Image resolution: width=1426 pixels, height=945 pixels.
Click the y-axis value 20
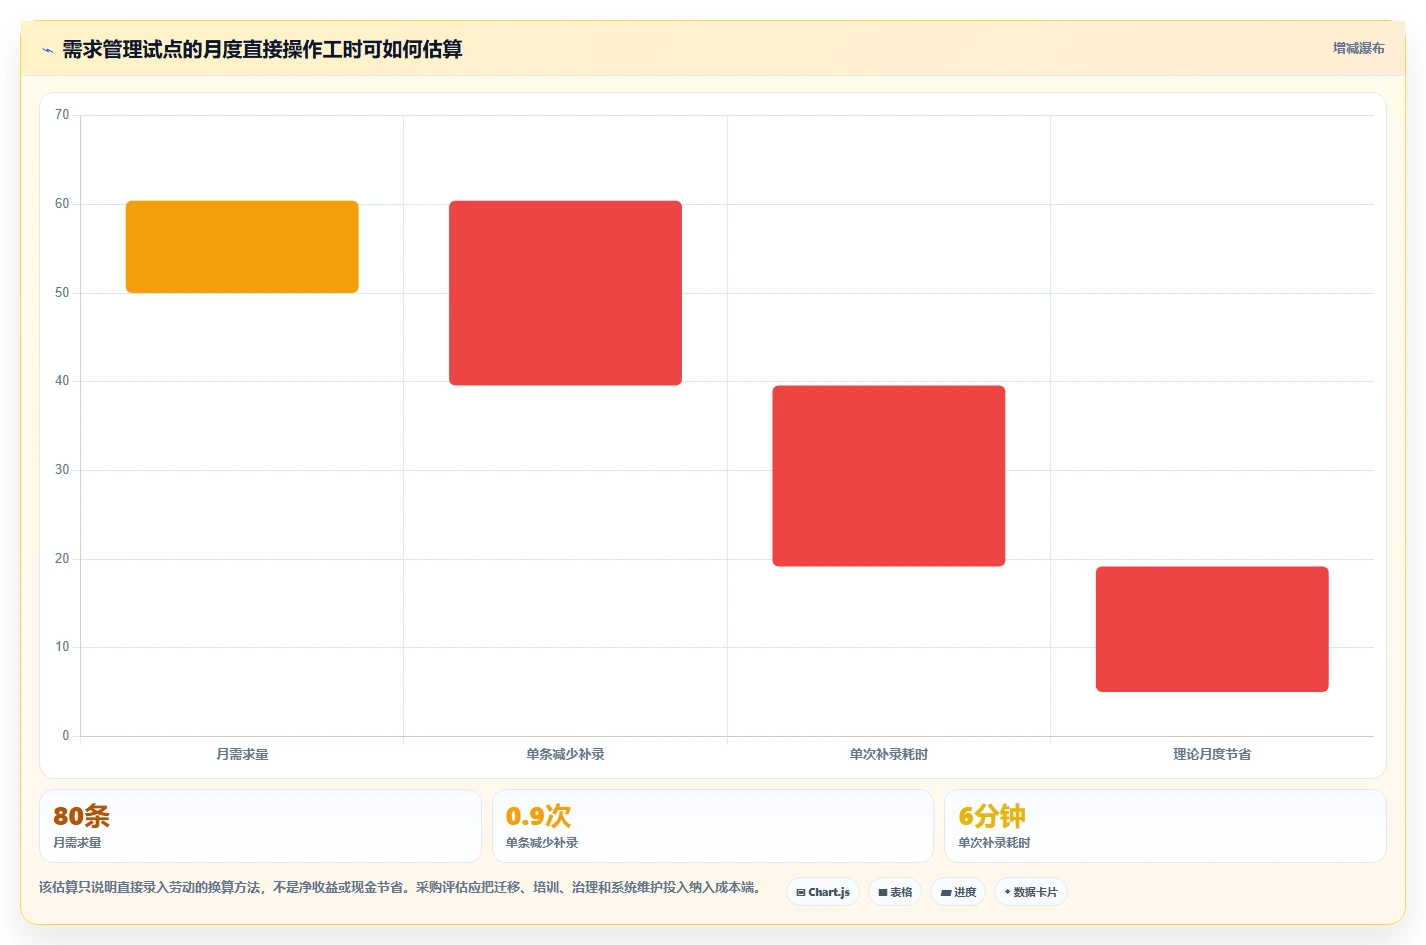62,559
